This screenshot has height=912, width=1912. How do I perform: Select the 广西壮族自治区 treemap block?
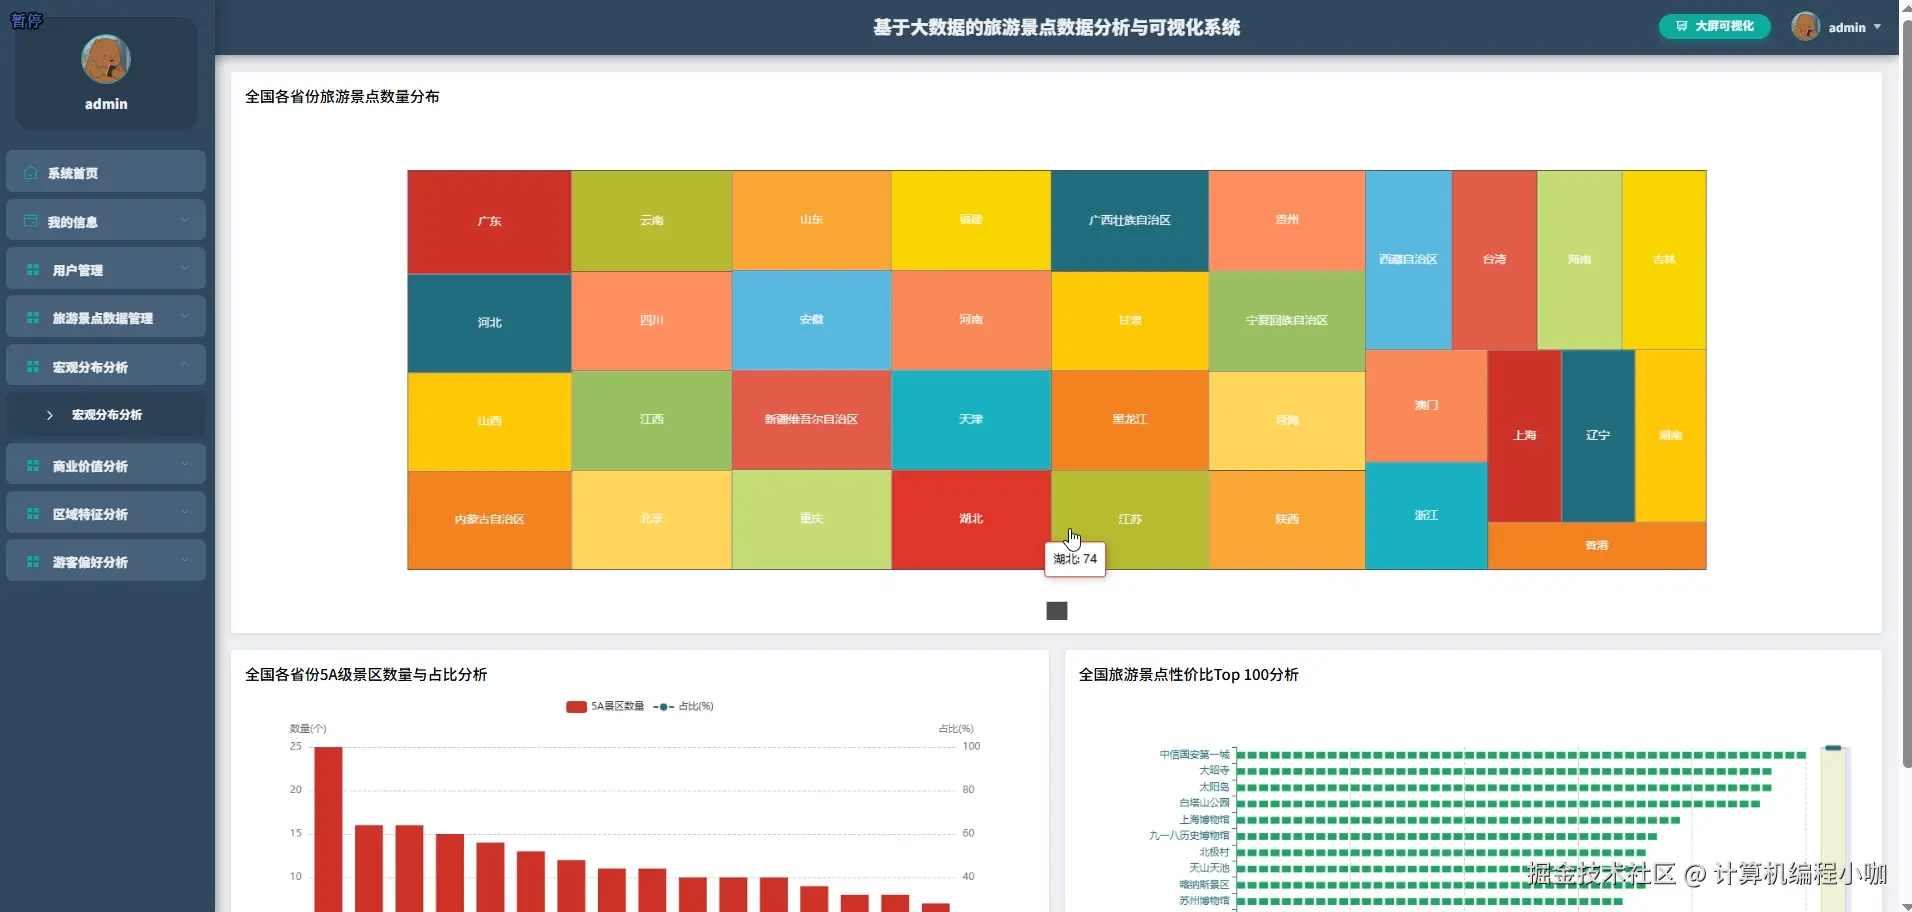tap(1130, 221)
